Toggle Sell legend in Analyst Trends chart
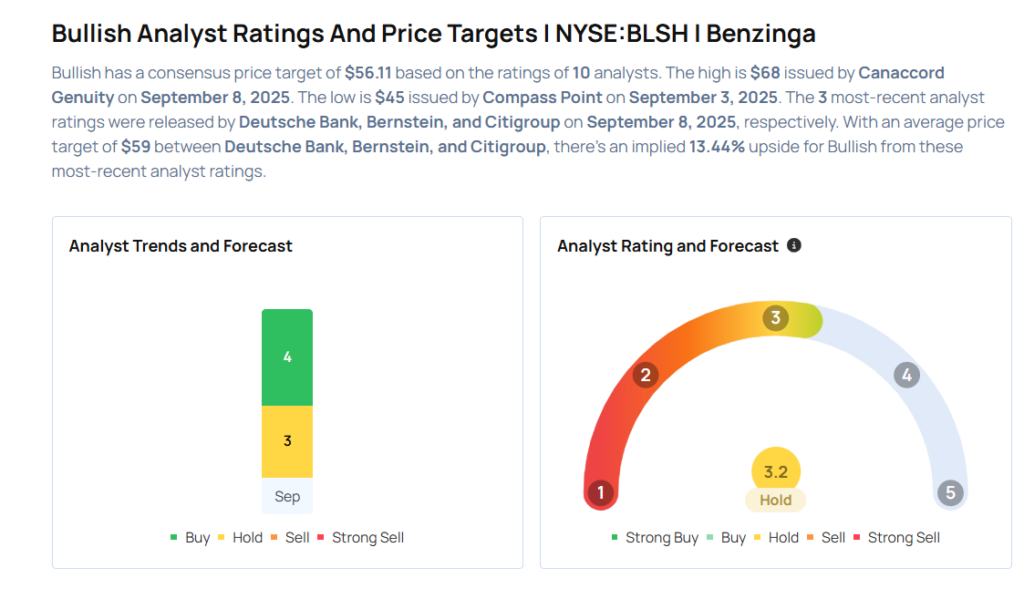Screen dimensions: 1024x589 (x=290, y=537)
